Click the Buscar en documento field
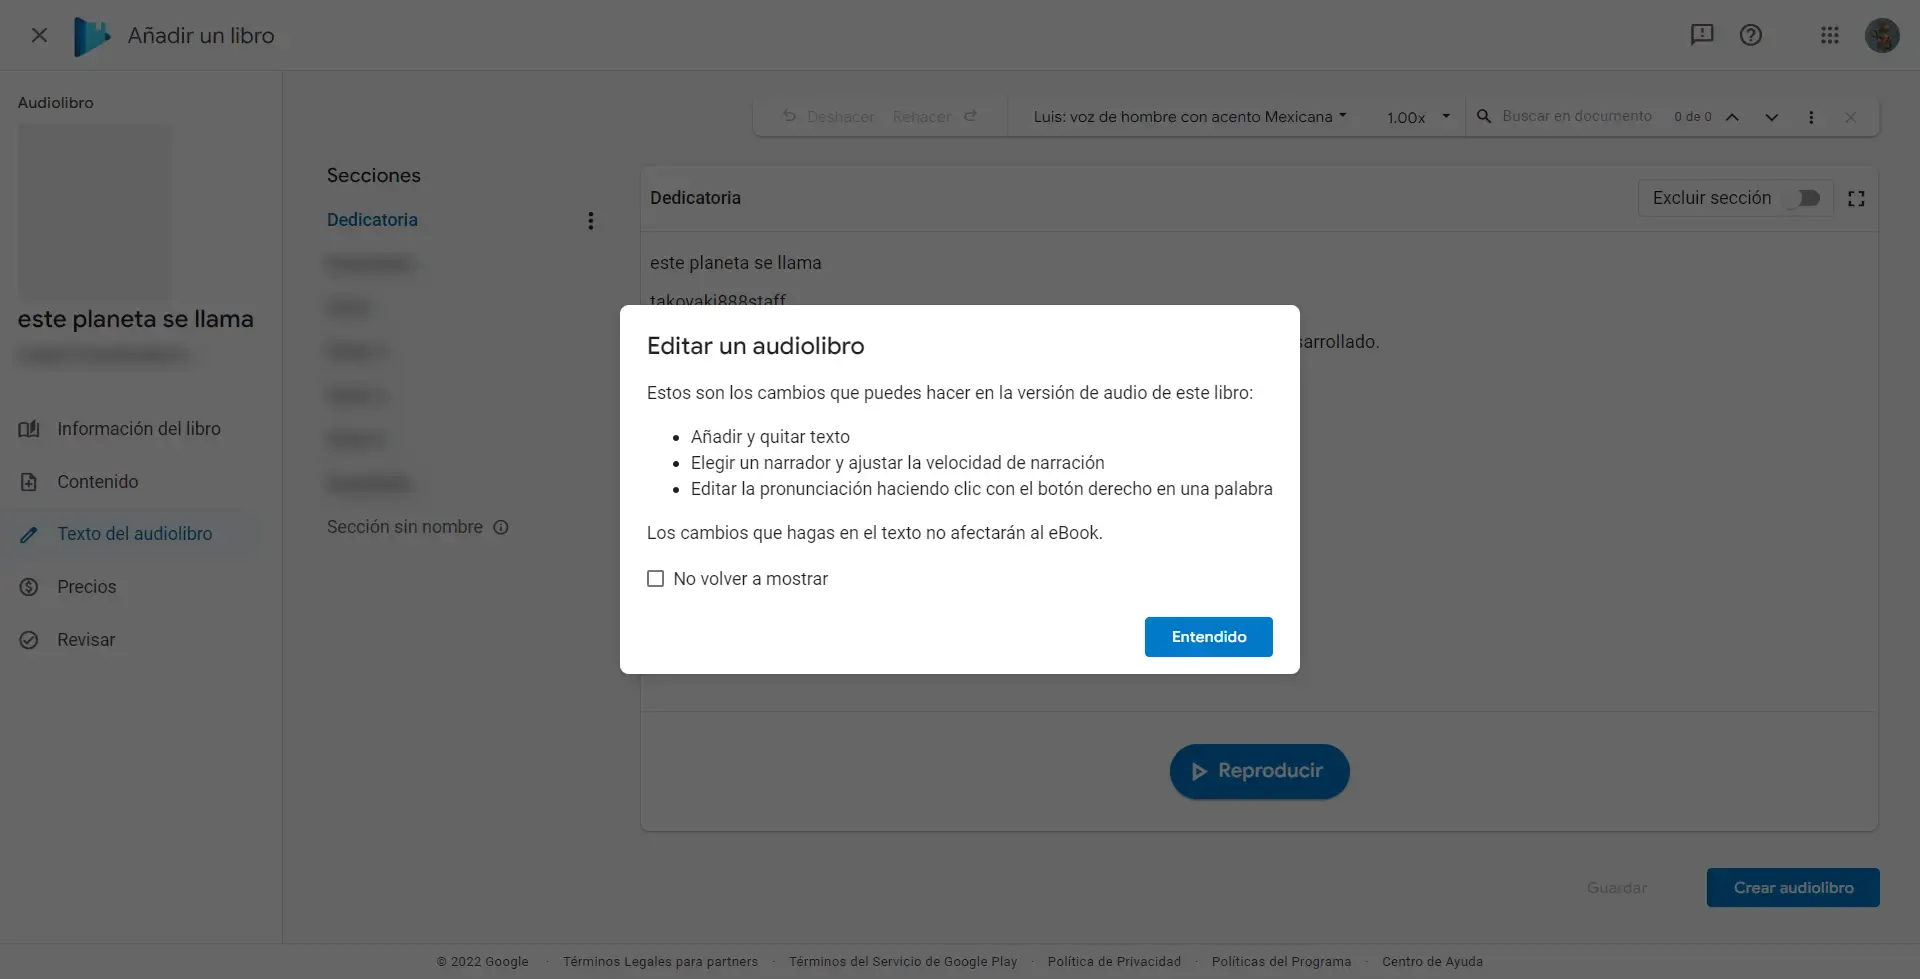The image size is (1920, 979). point(1576,117)
